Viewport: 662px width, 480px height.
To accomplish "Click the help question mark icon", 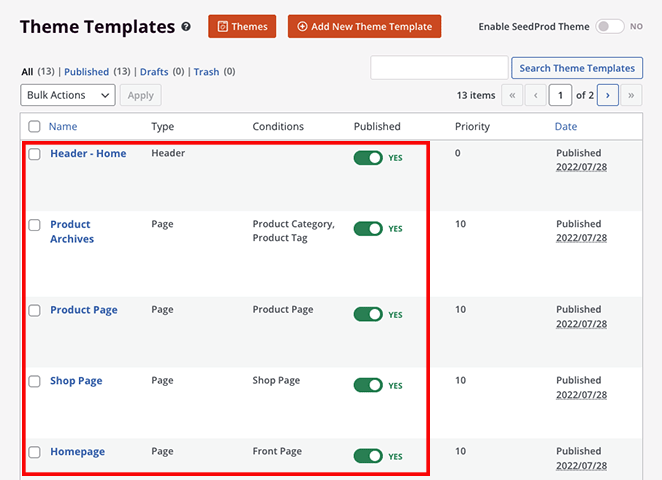I will [x=186, y=27].
